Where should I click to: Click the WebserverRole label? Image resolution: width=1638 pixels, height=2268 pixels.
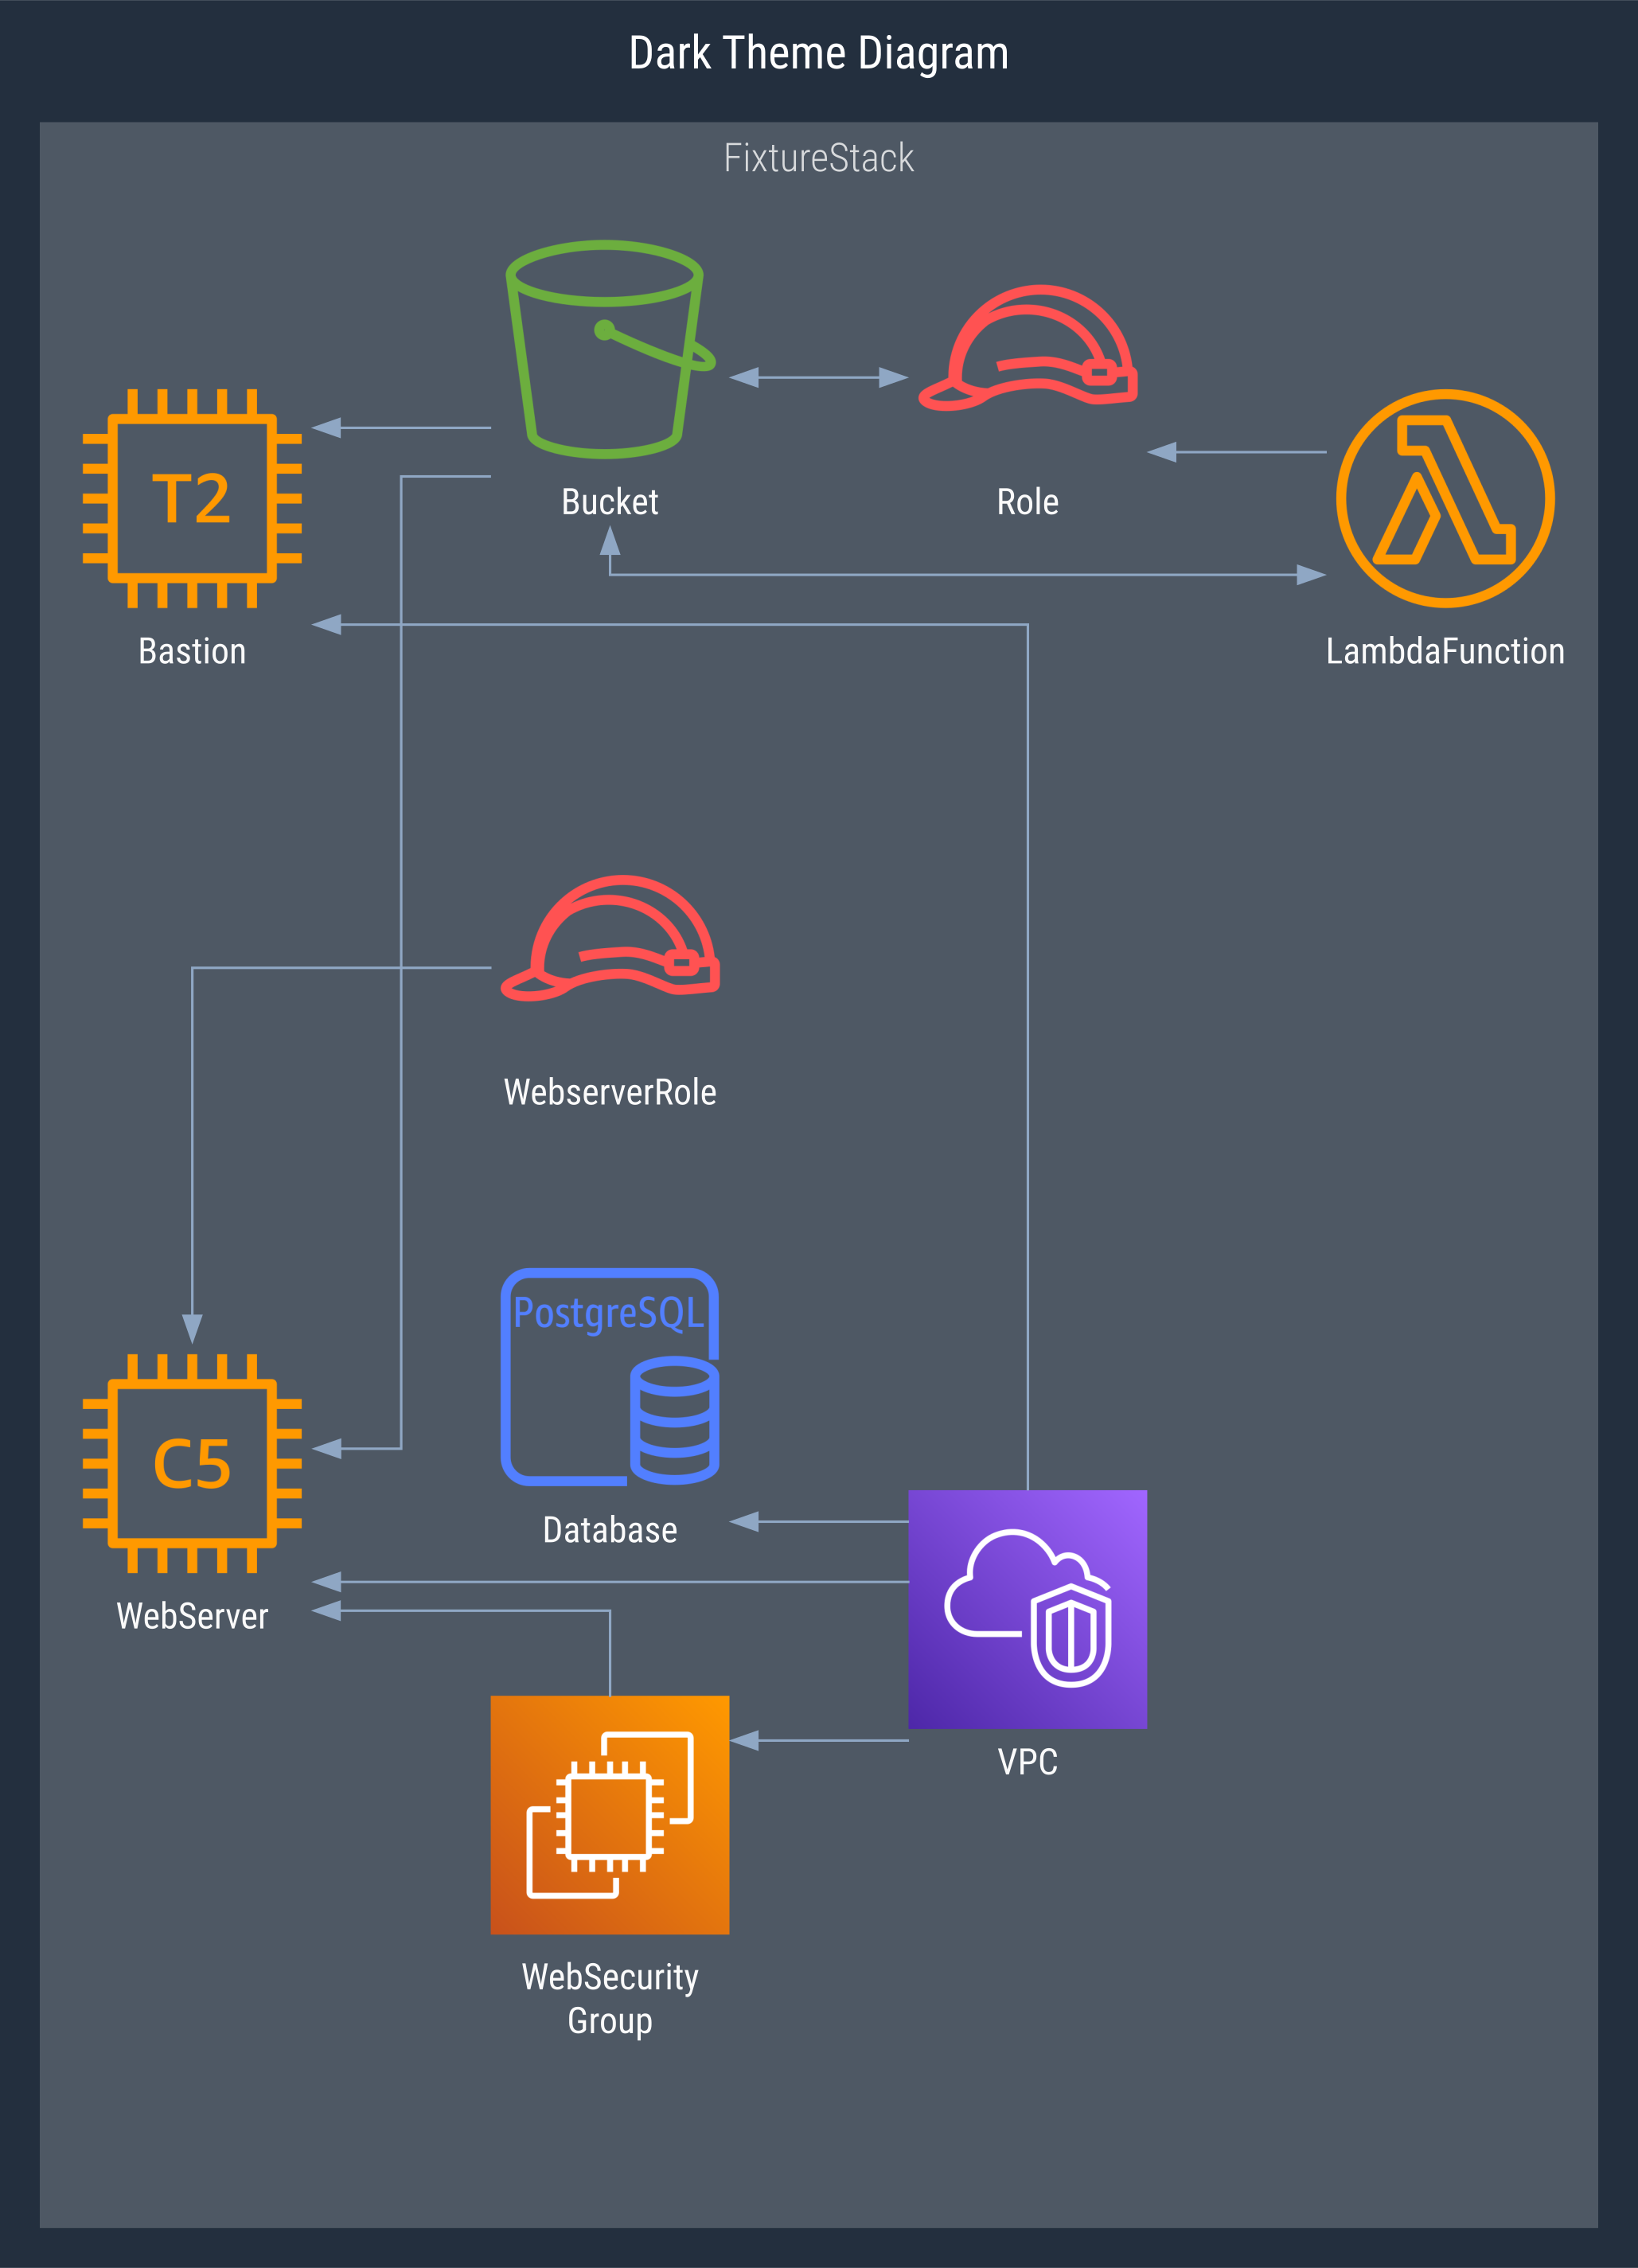tap(610, 1092)
